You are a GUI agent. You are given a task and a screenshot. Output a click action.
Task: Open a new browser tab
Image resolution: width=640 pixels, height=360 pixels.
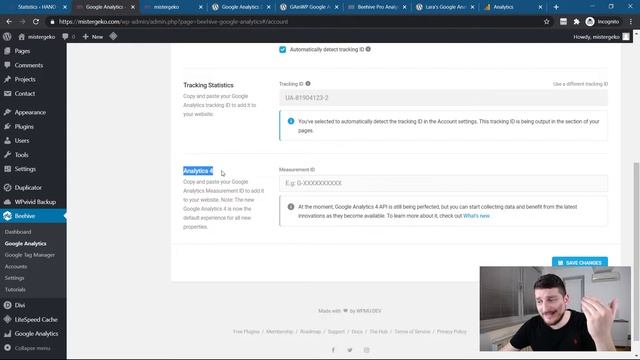(x=556, y=7)
